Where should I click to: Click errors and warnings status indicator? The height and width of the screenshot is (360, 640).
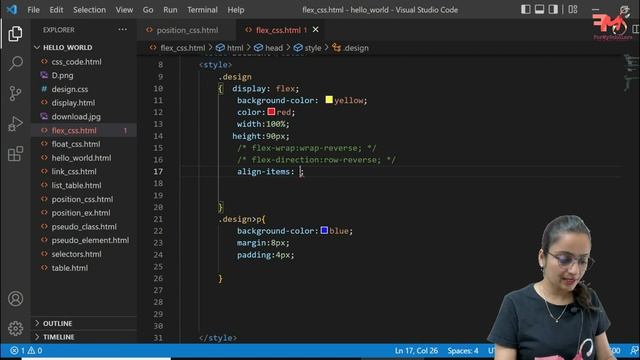click(x=26, y=350)
